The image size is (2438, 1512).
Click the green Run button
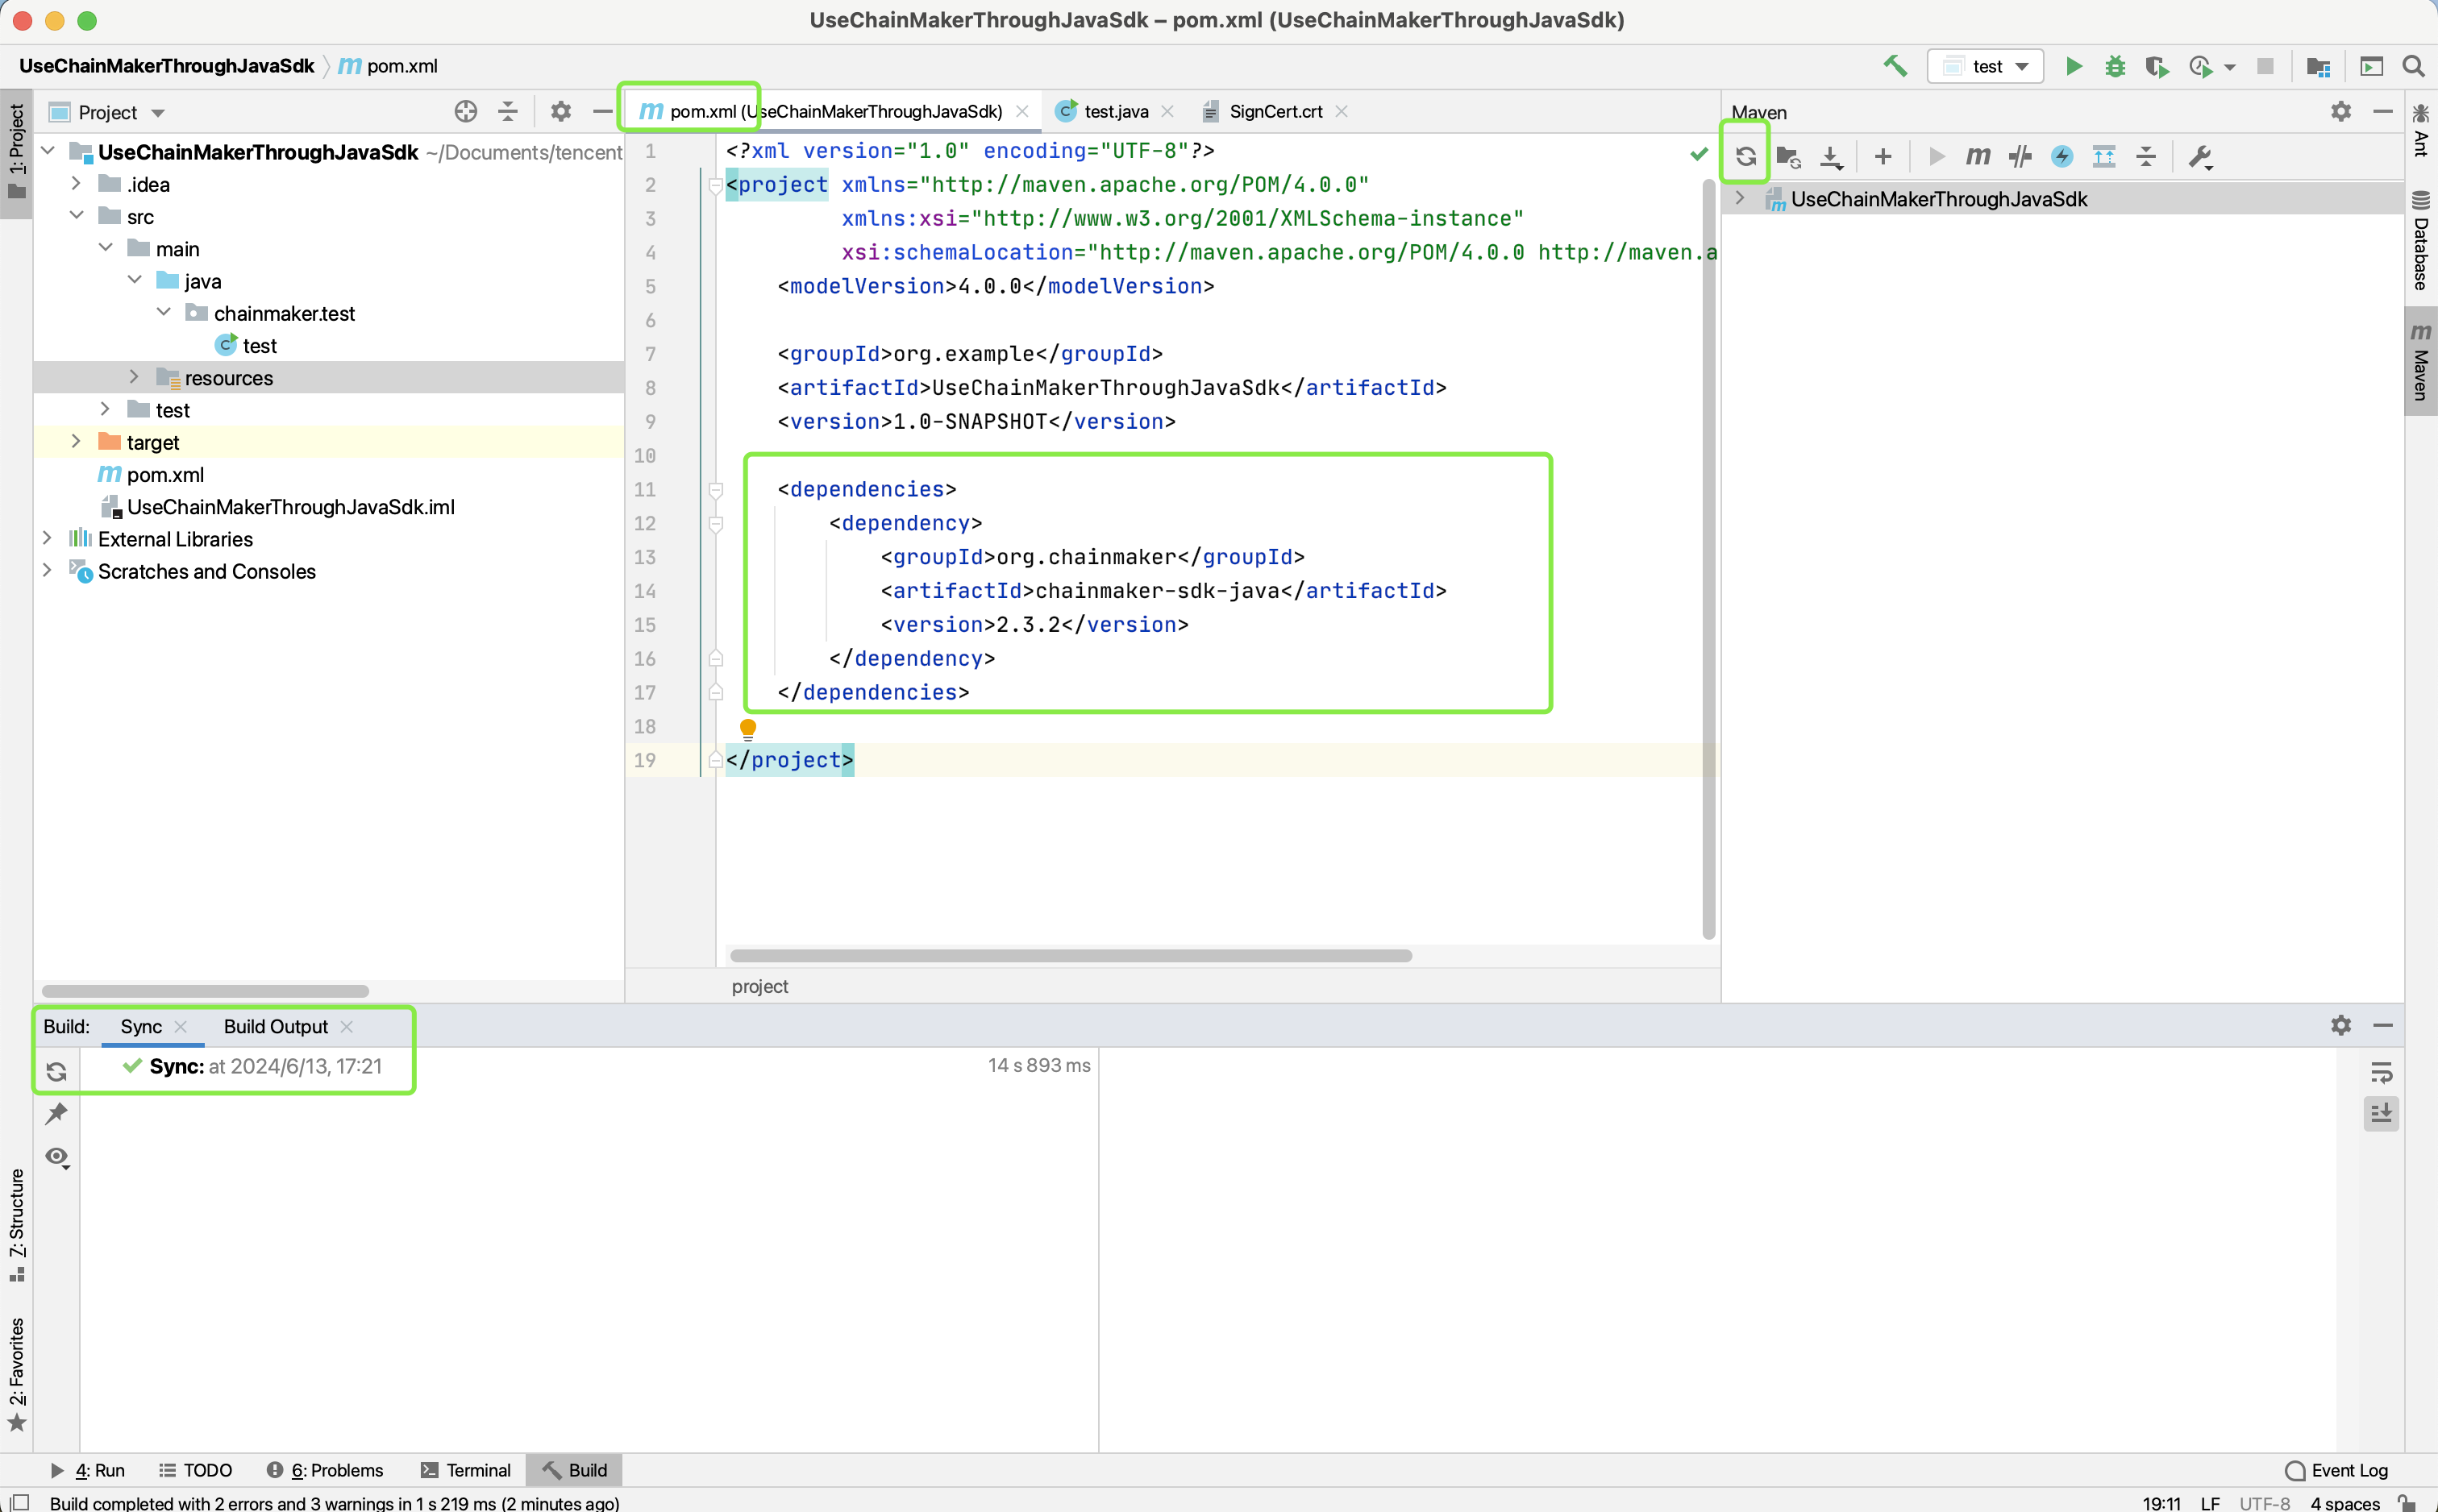tap(2073, 66)
